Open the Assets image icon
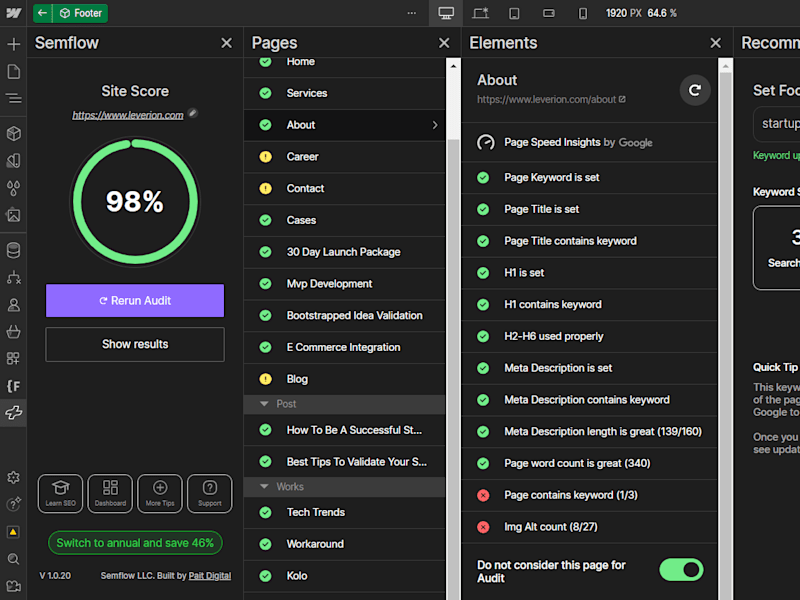This screenshot has height=600, width=800. [x=14, y=215]
